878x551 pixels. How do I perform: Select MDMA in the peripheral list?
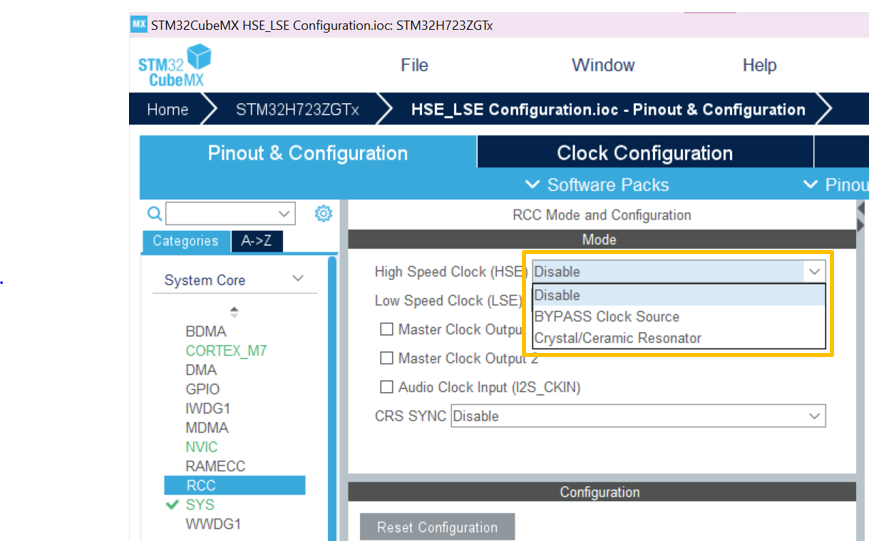tap(207, 428)
